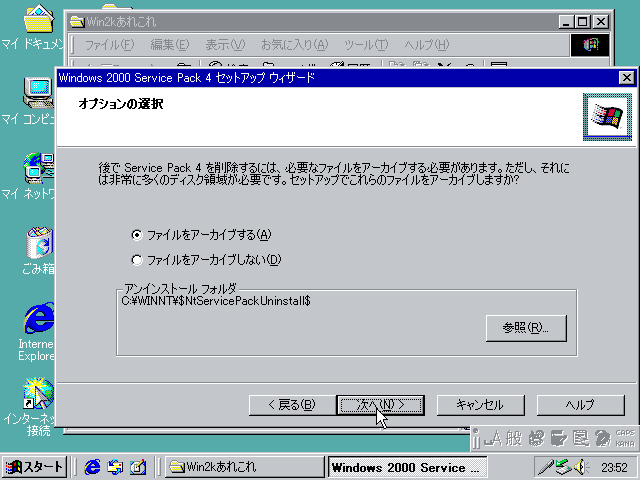
Task: Open お気に入り(A) menu in Win2kあれこれ window
Action: tap(294, 44)
